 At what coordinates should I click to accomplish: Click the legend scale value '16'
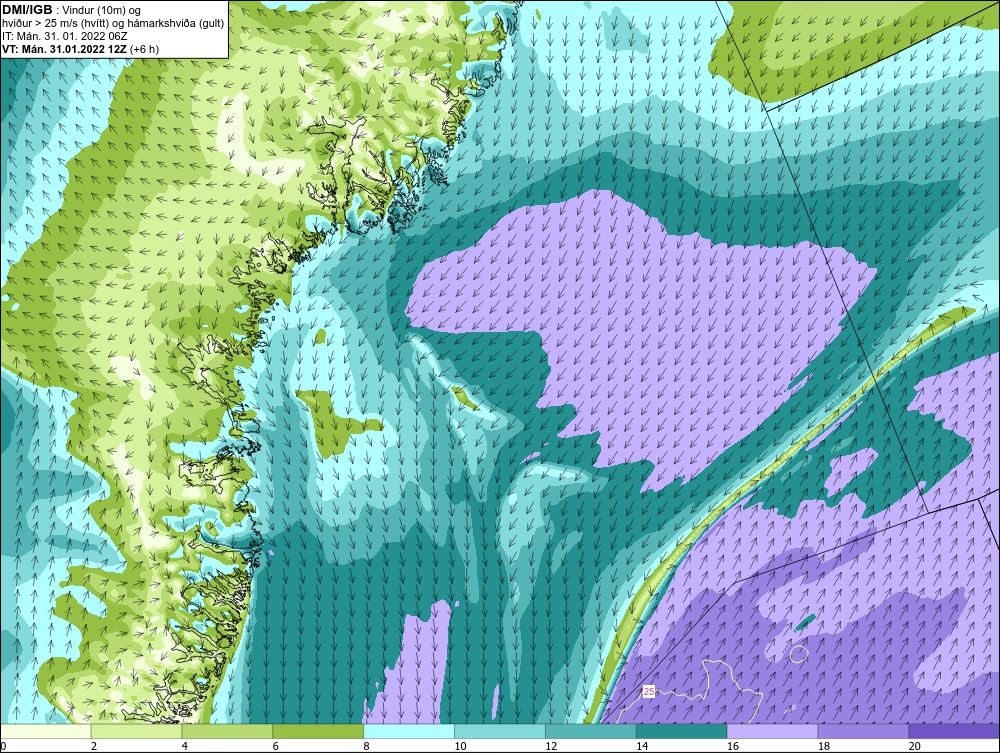tap(733, 746)
